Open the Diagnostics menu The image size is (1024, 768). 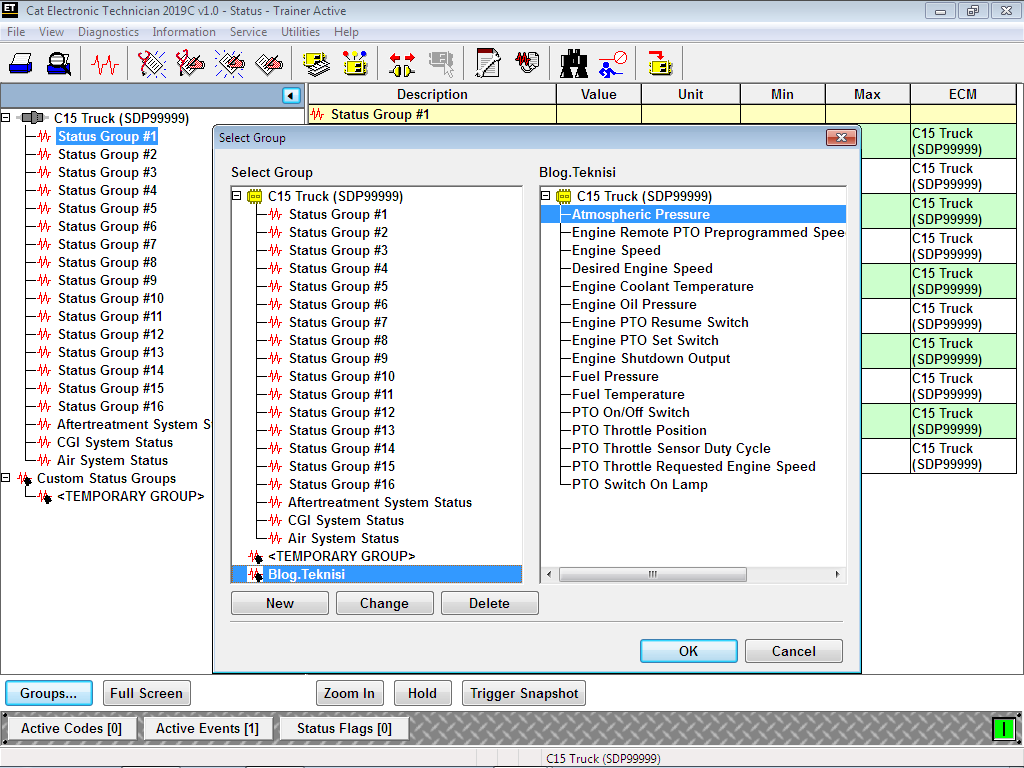click(108, 31)
